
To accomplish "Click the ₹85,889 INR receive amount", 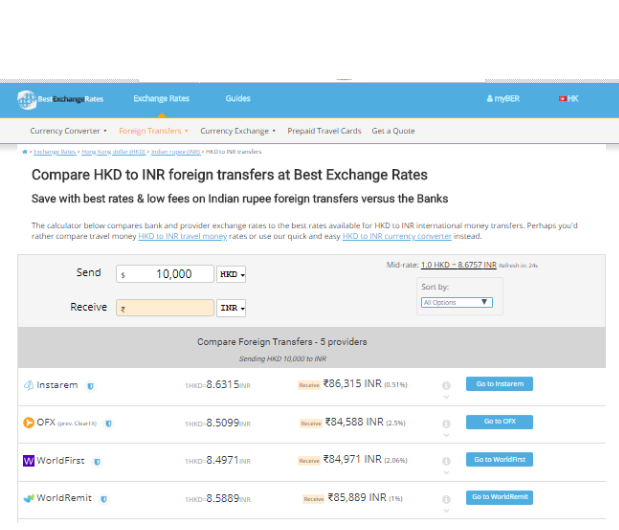I will [357, 498].
